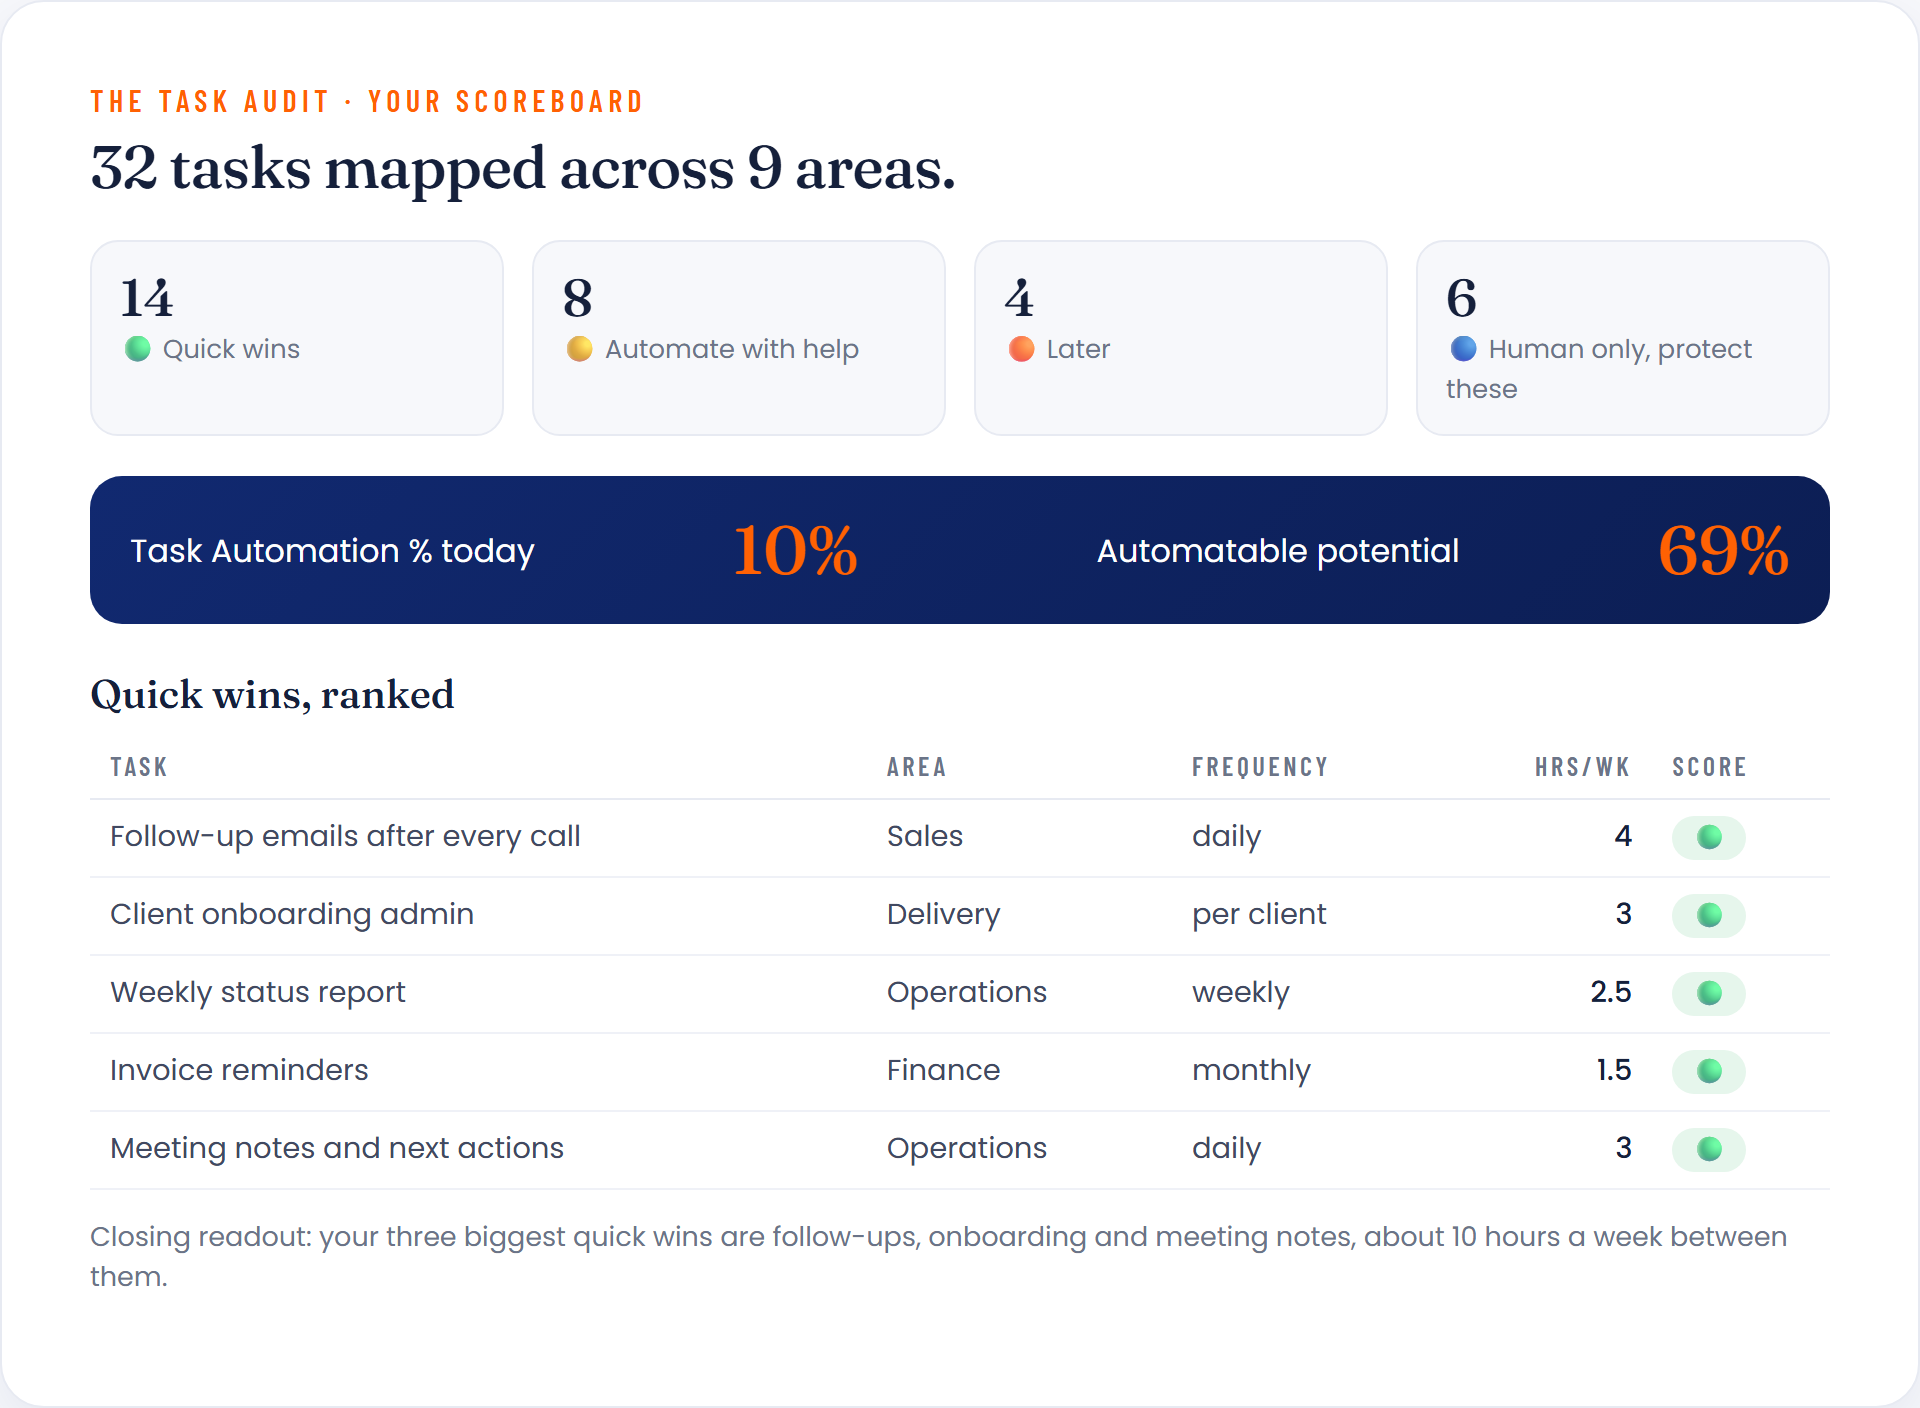Click the FREQUENCY column header

pyautogui.click(x=1260, y=767)
